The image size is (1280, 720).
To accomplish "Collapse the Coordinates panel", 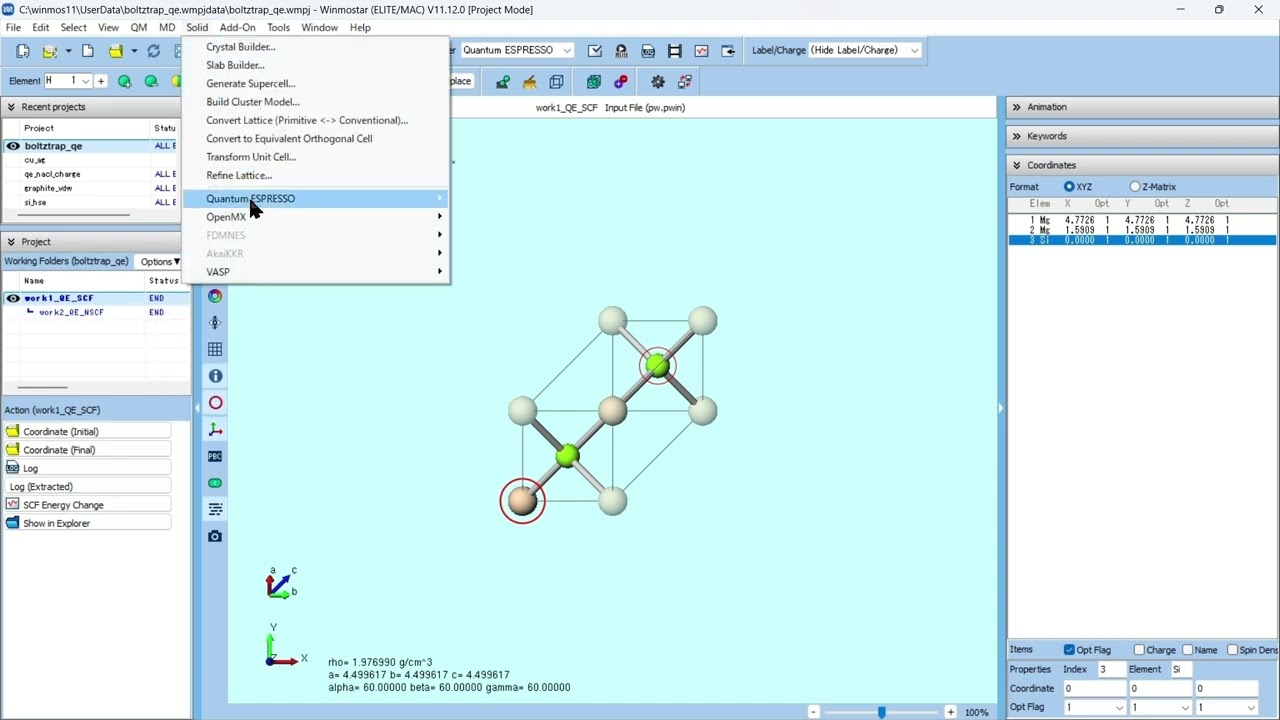I will tap(1016, 165).
